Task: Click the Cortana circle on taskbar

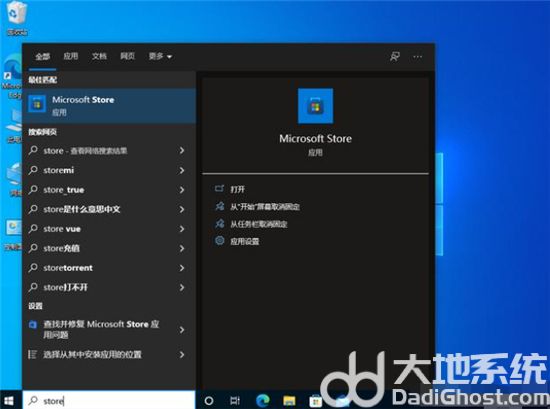Action: [209, 400]
